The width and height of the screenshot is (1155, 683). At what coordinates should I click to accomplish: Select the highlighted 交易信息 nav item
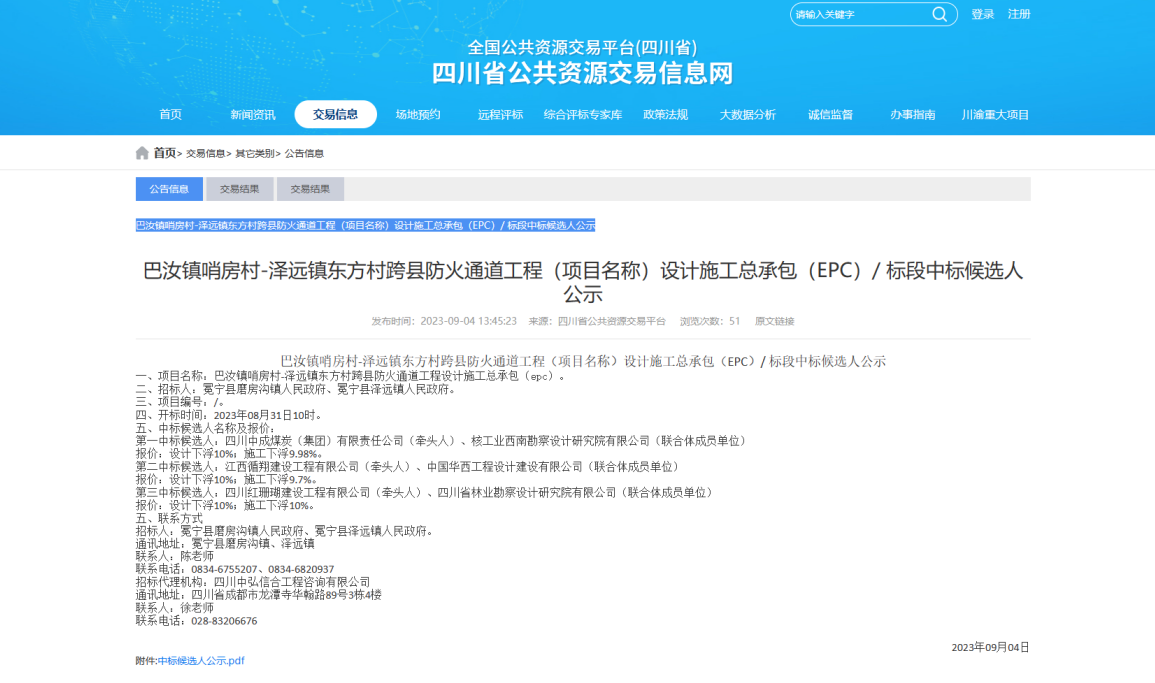tap(335, 115)
